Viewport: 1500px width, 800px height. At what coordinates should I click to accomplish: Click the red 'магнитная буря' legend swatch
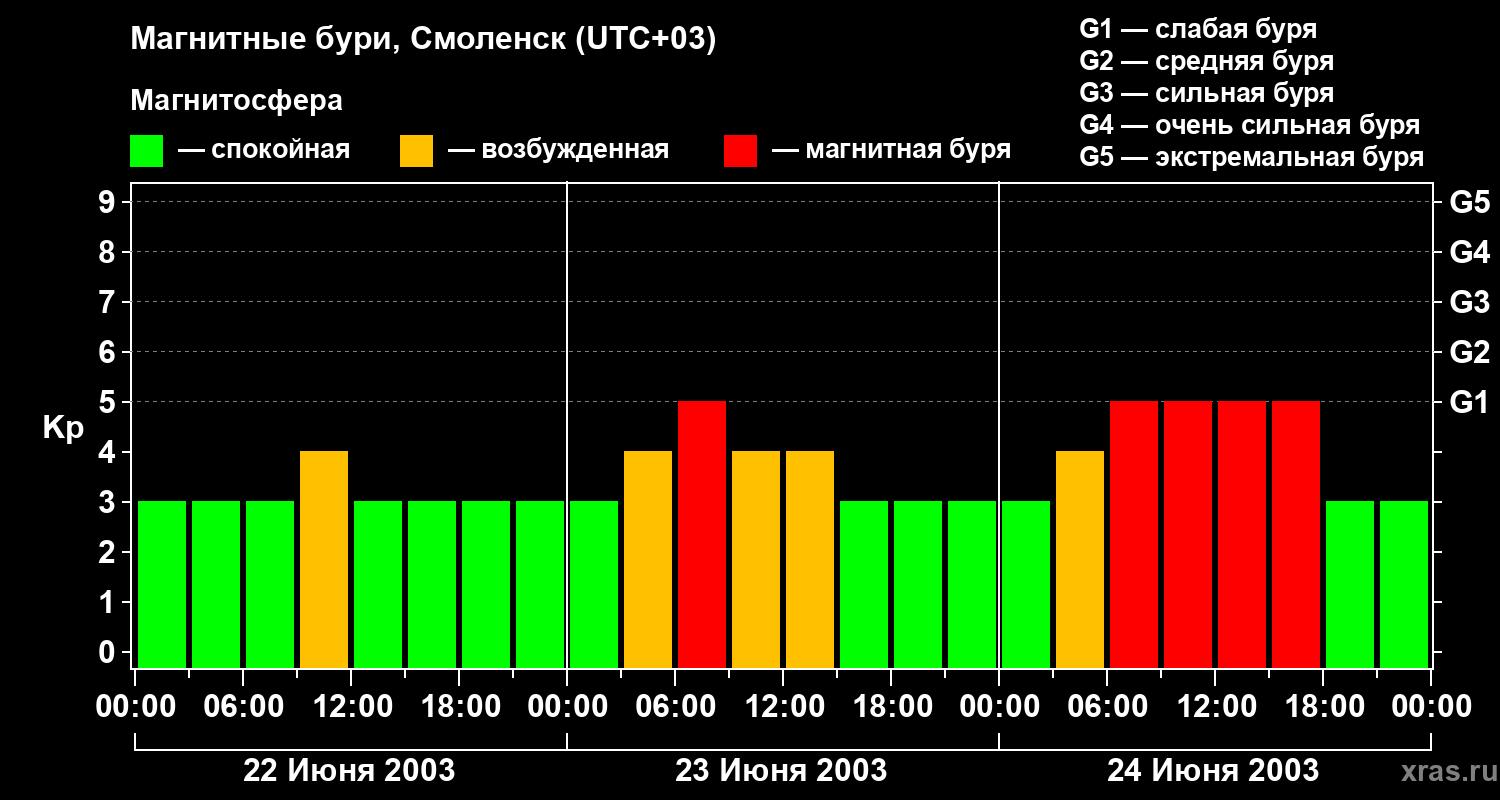coord(740,151)
